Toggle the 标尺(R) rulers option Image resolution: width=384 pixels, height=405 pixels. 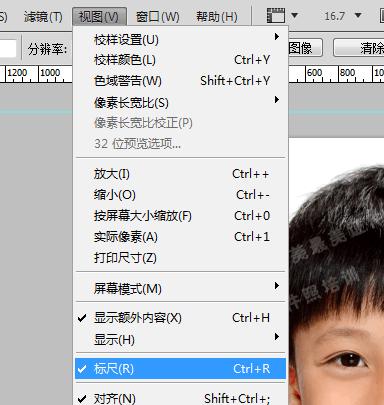click(x=181, y=369)
